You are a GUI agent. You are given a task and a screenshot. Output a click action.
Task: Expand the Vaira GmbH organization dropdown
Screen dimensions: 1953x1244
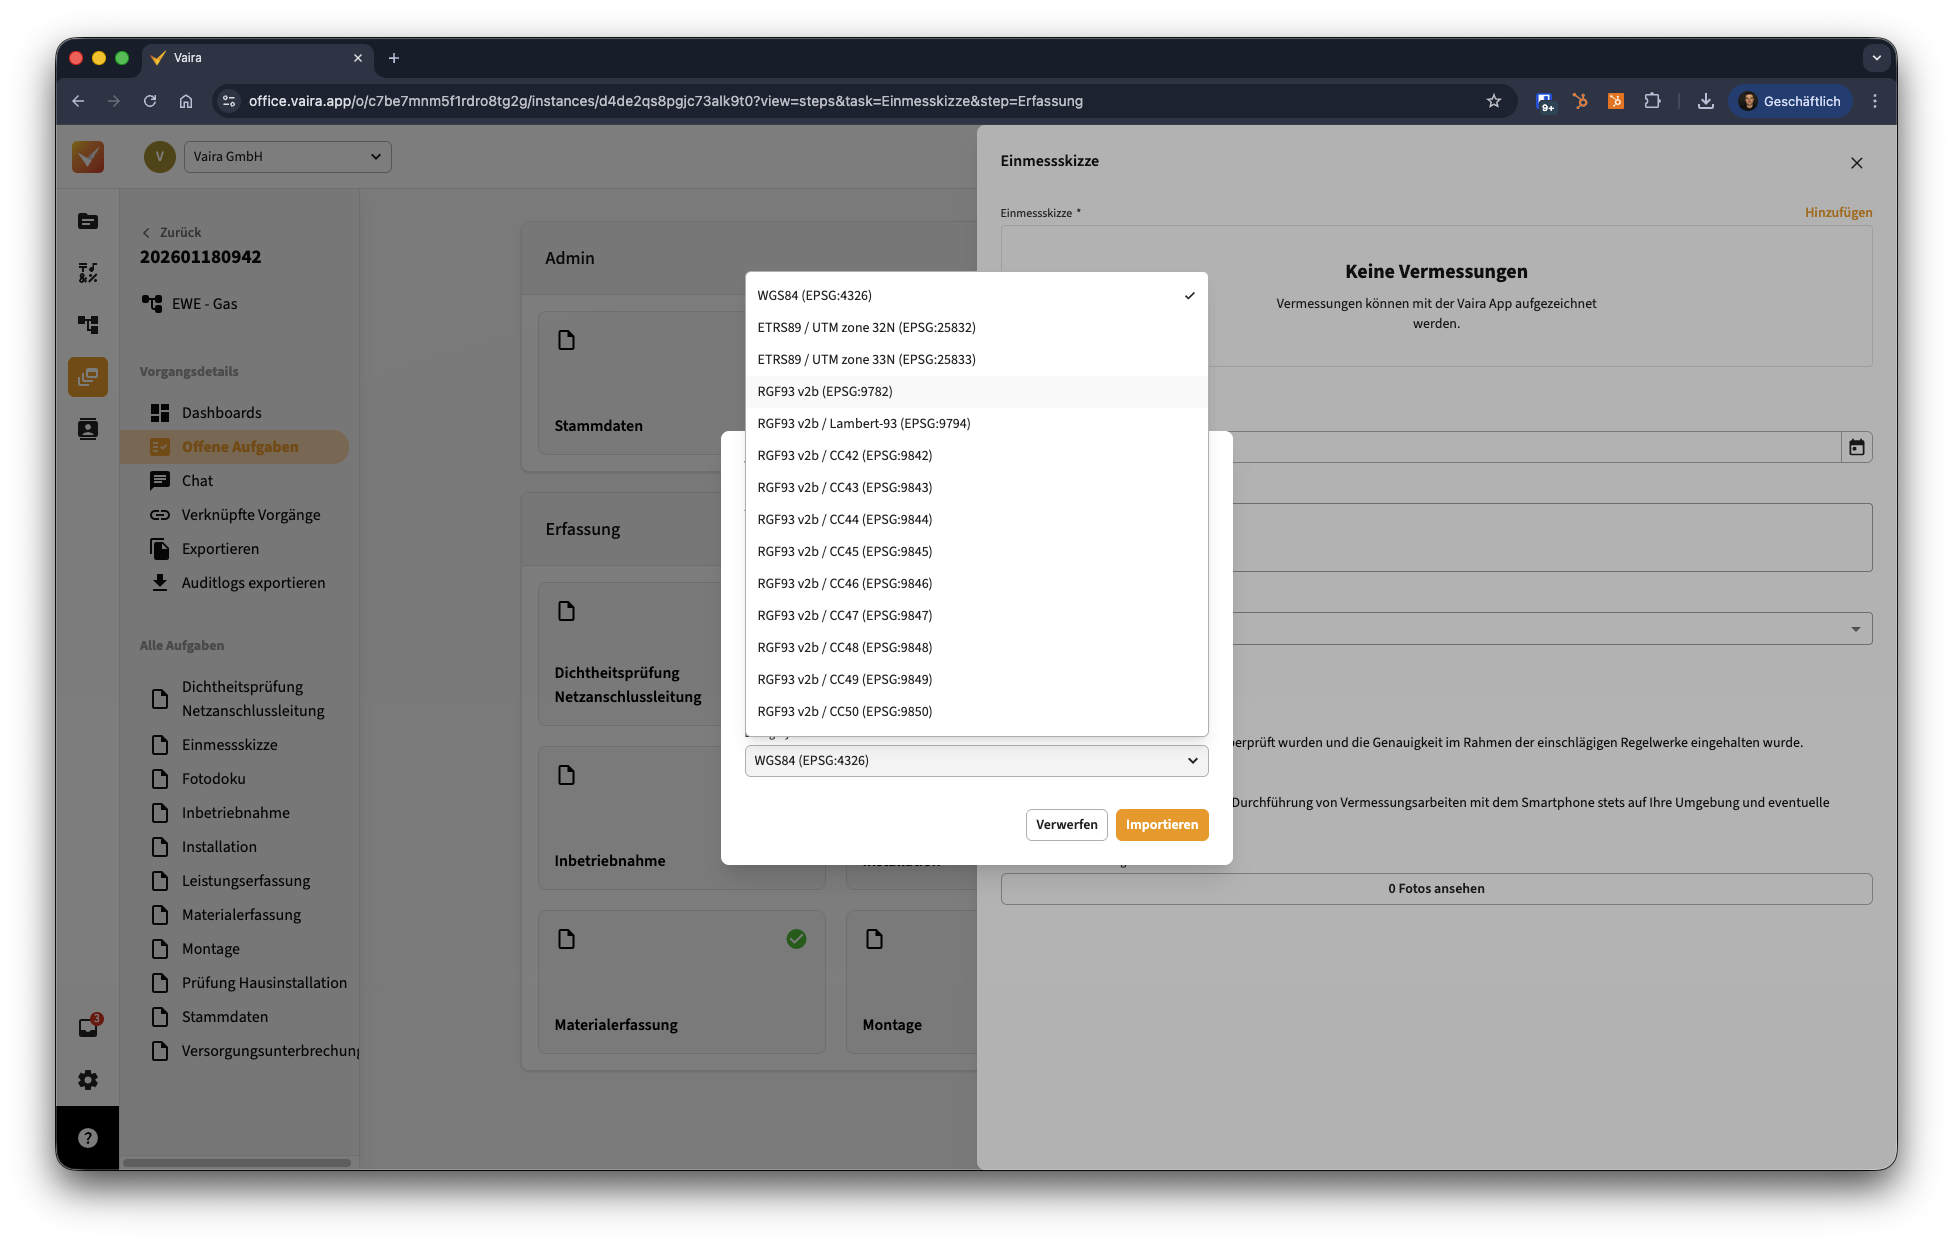click(287, 157)
